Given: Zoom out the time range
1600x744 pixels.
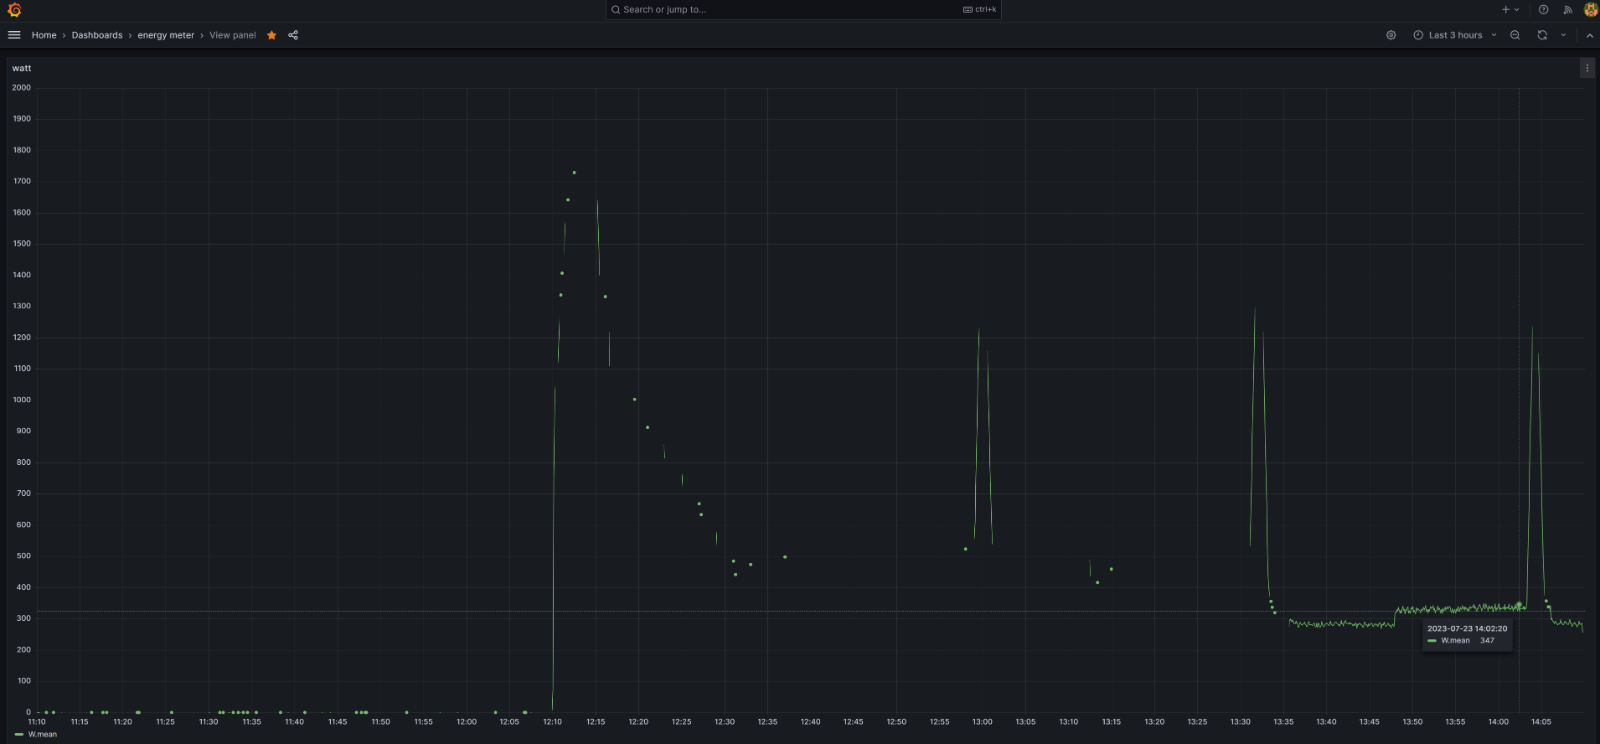Looking at the screenshot, I should coord(1515,35).
